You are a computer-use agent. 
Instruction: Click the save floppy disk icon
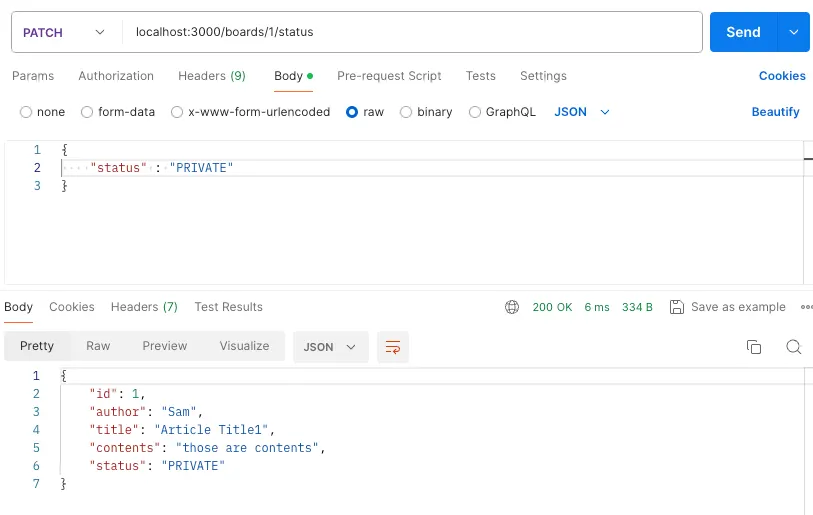(677, 307)
